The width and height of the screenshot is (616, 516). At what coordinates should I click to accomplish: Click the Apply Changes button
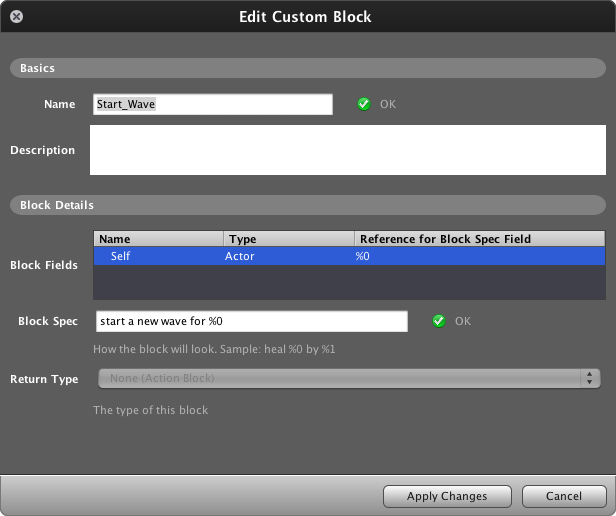447,496
